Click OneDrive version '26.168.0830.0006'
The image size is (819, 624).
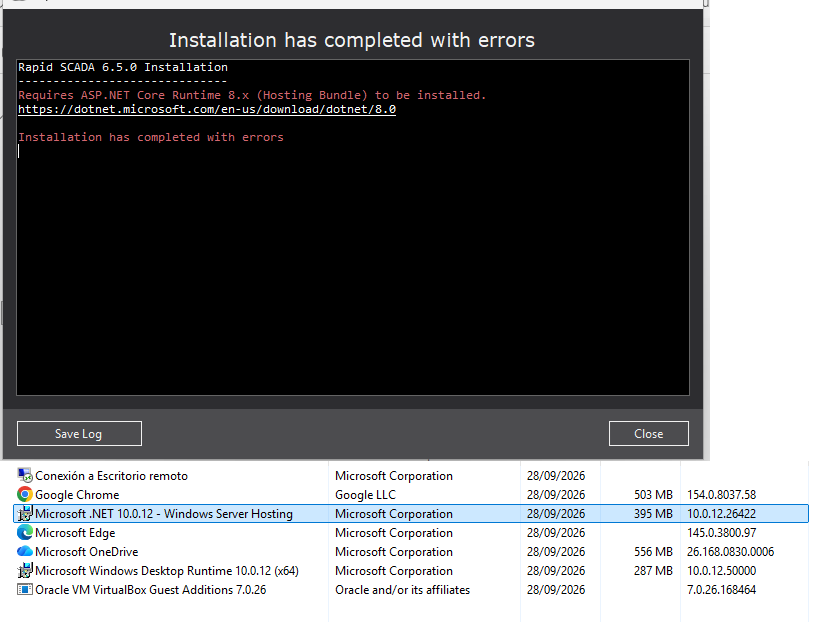730,552
